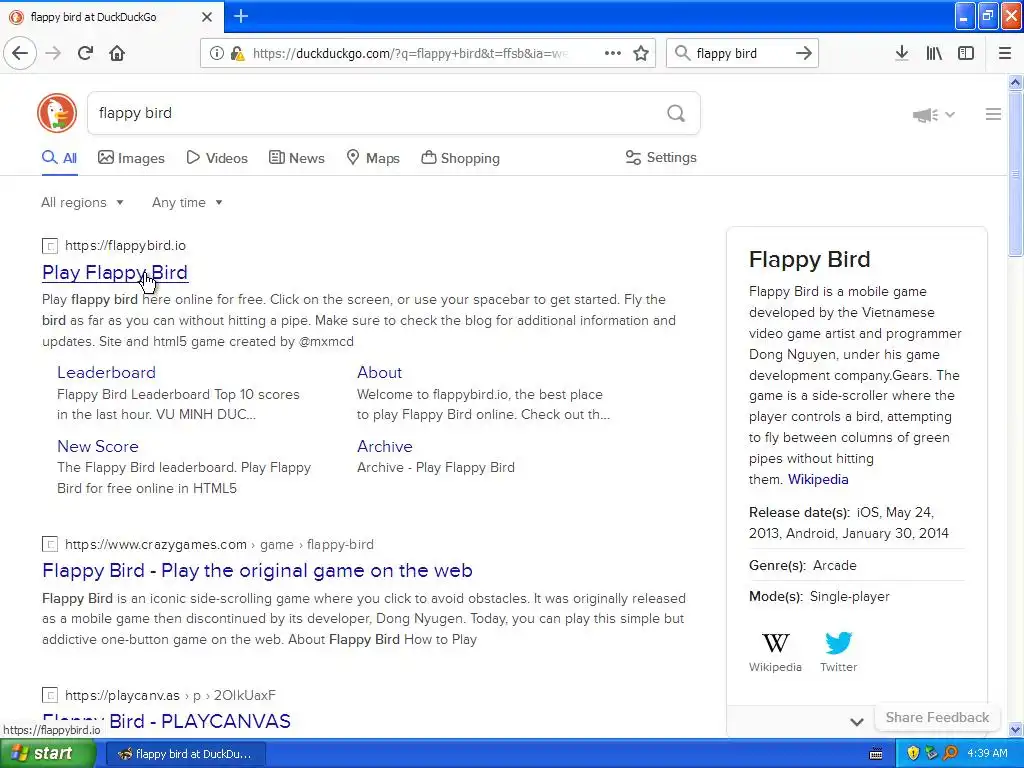
Task: Toggle the sidebar icon in toolbar
Action: [966, 53]
